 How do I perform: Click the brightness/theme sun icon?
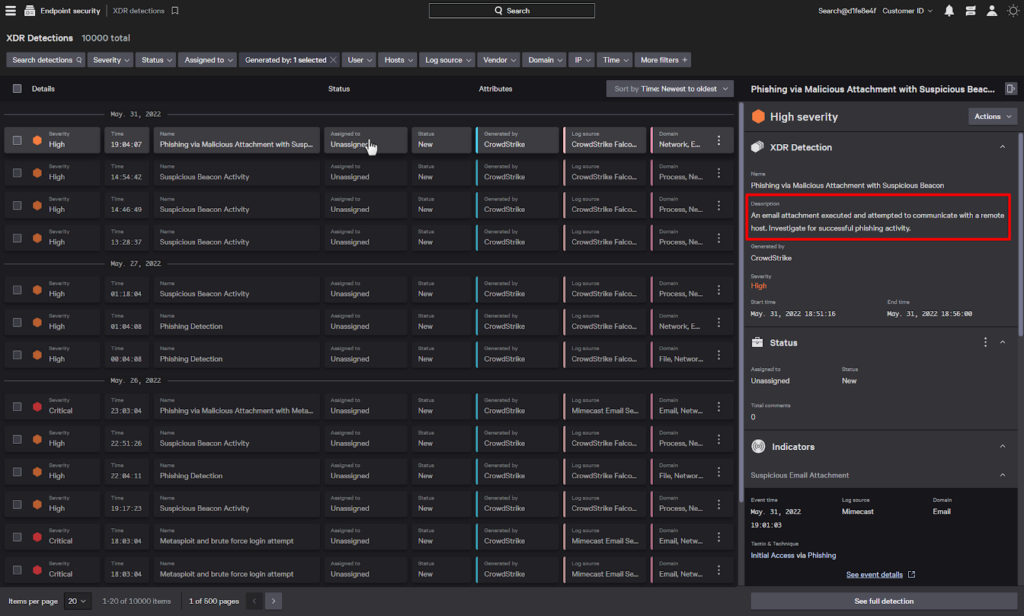(1012, 11)
